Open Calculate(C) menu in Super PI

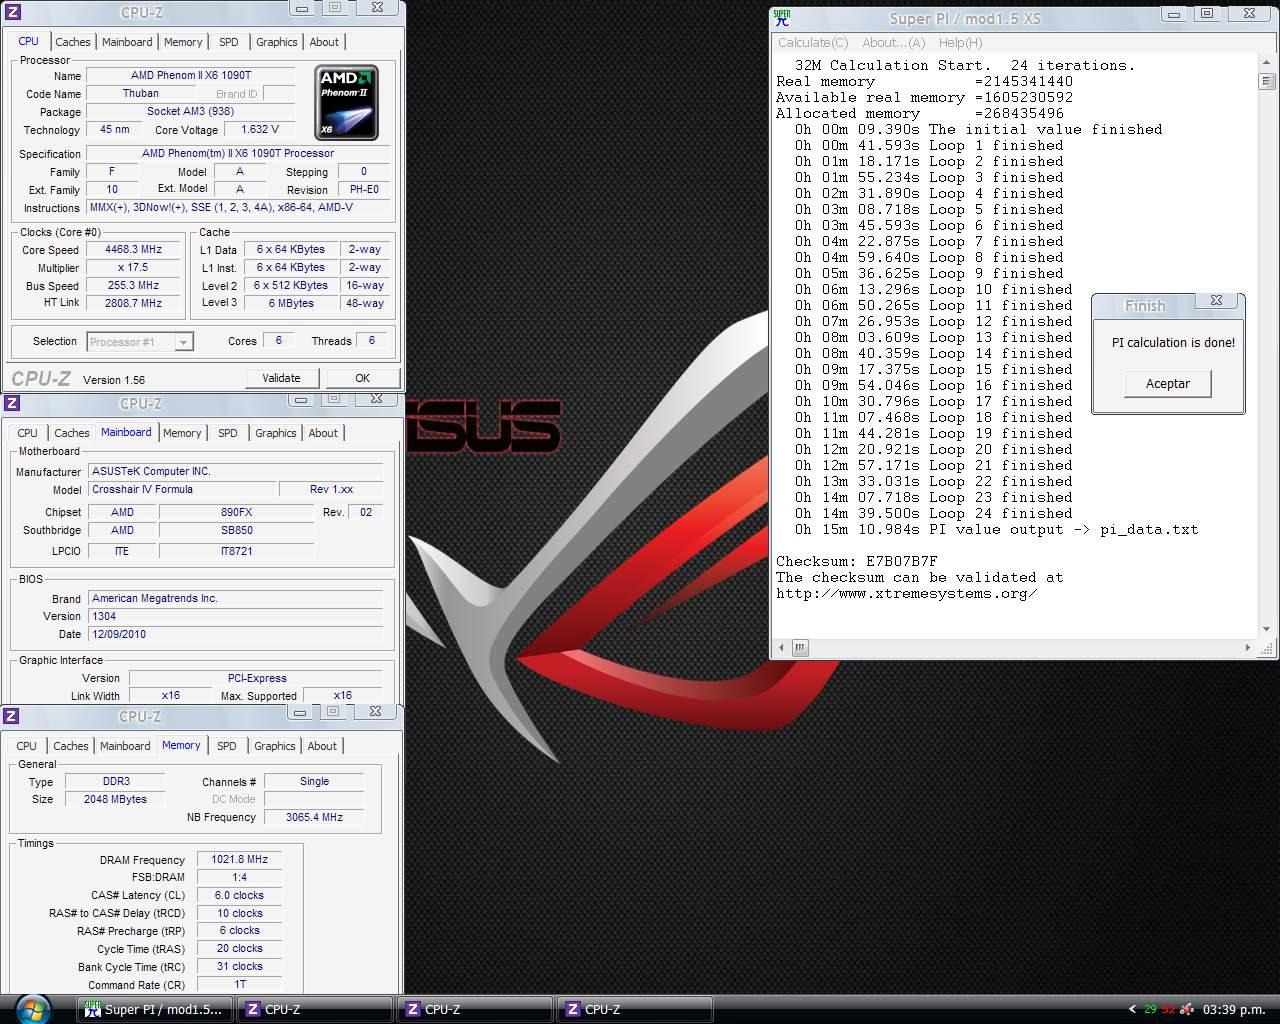pyautogui.click(x=813, y=43)
